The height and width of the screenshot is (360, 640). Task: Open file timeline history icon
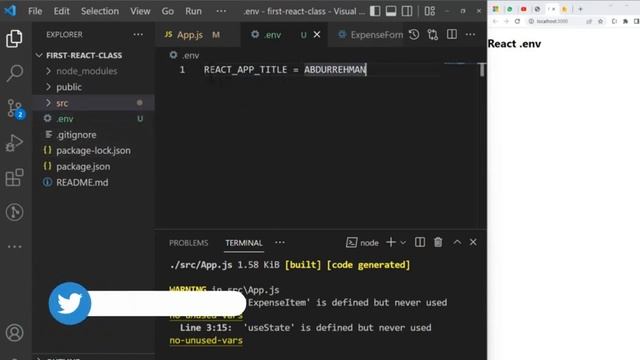pos(414,35)
